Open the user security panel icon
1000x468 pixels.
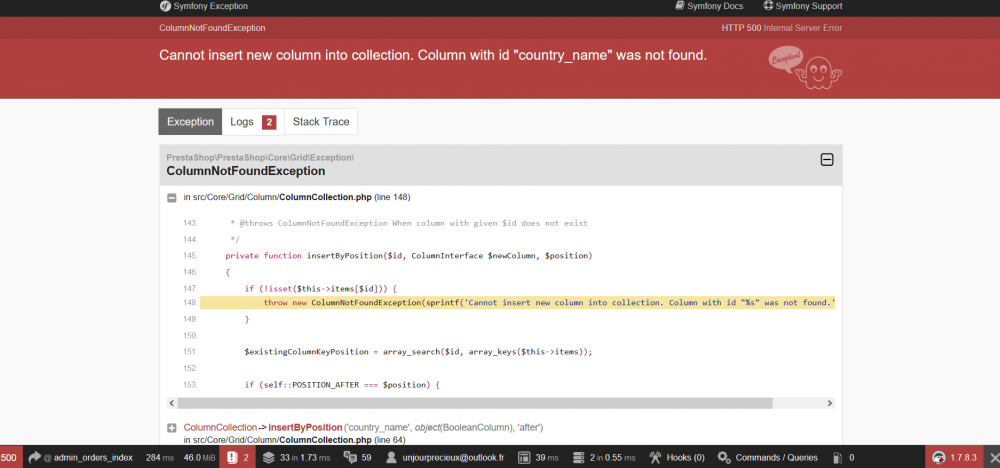point(392,457)
